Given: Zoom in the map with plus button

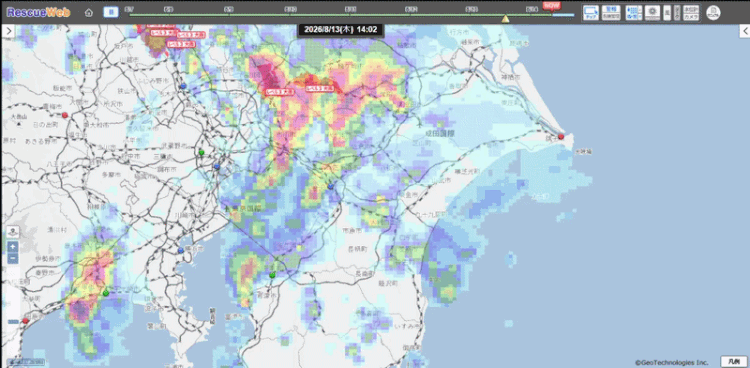Looking at the screenshot, I should point(13,247).
